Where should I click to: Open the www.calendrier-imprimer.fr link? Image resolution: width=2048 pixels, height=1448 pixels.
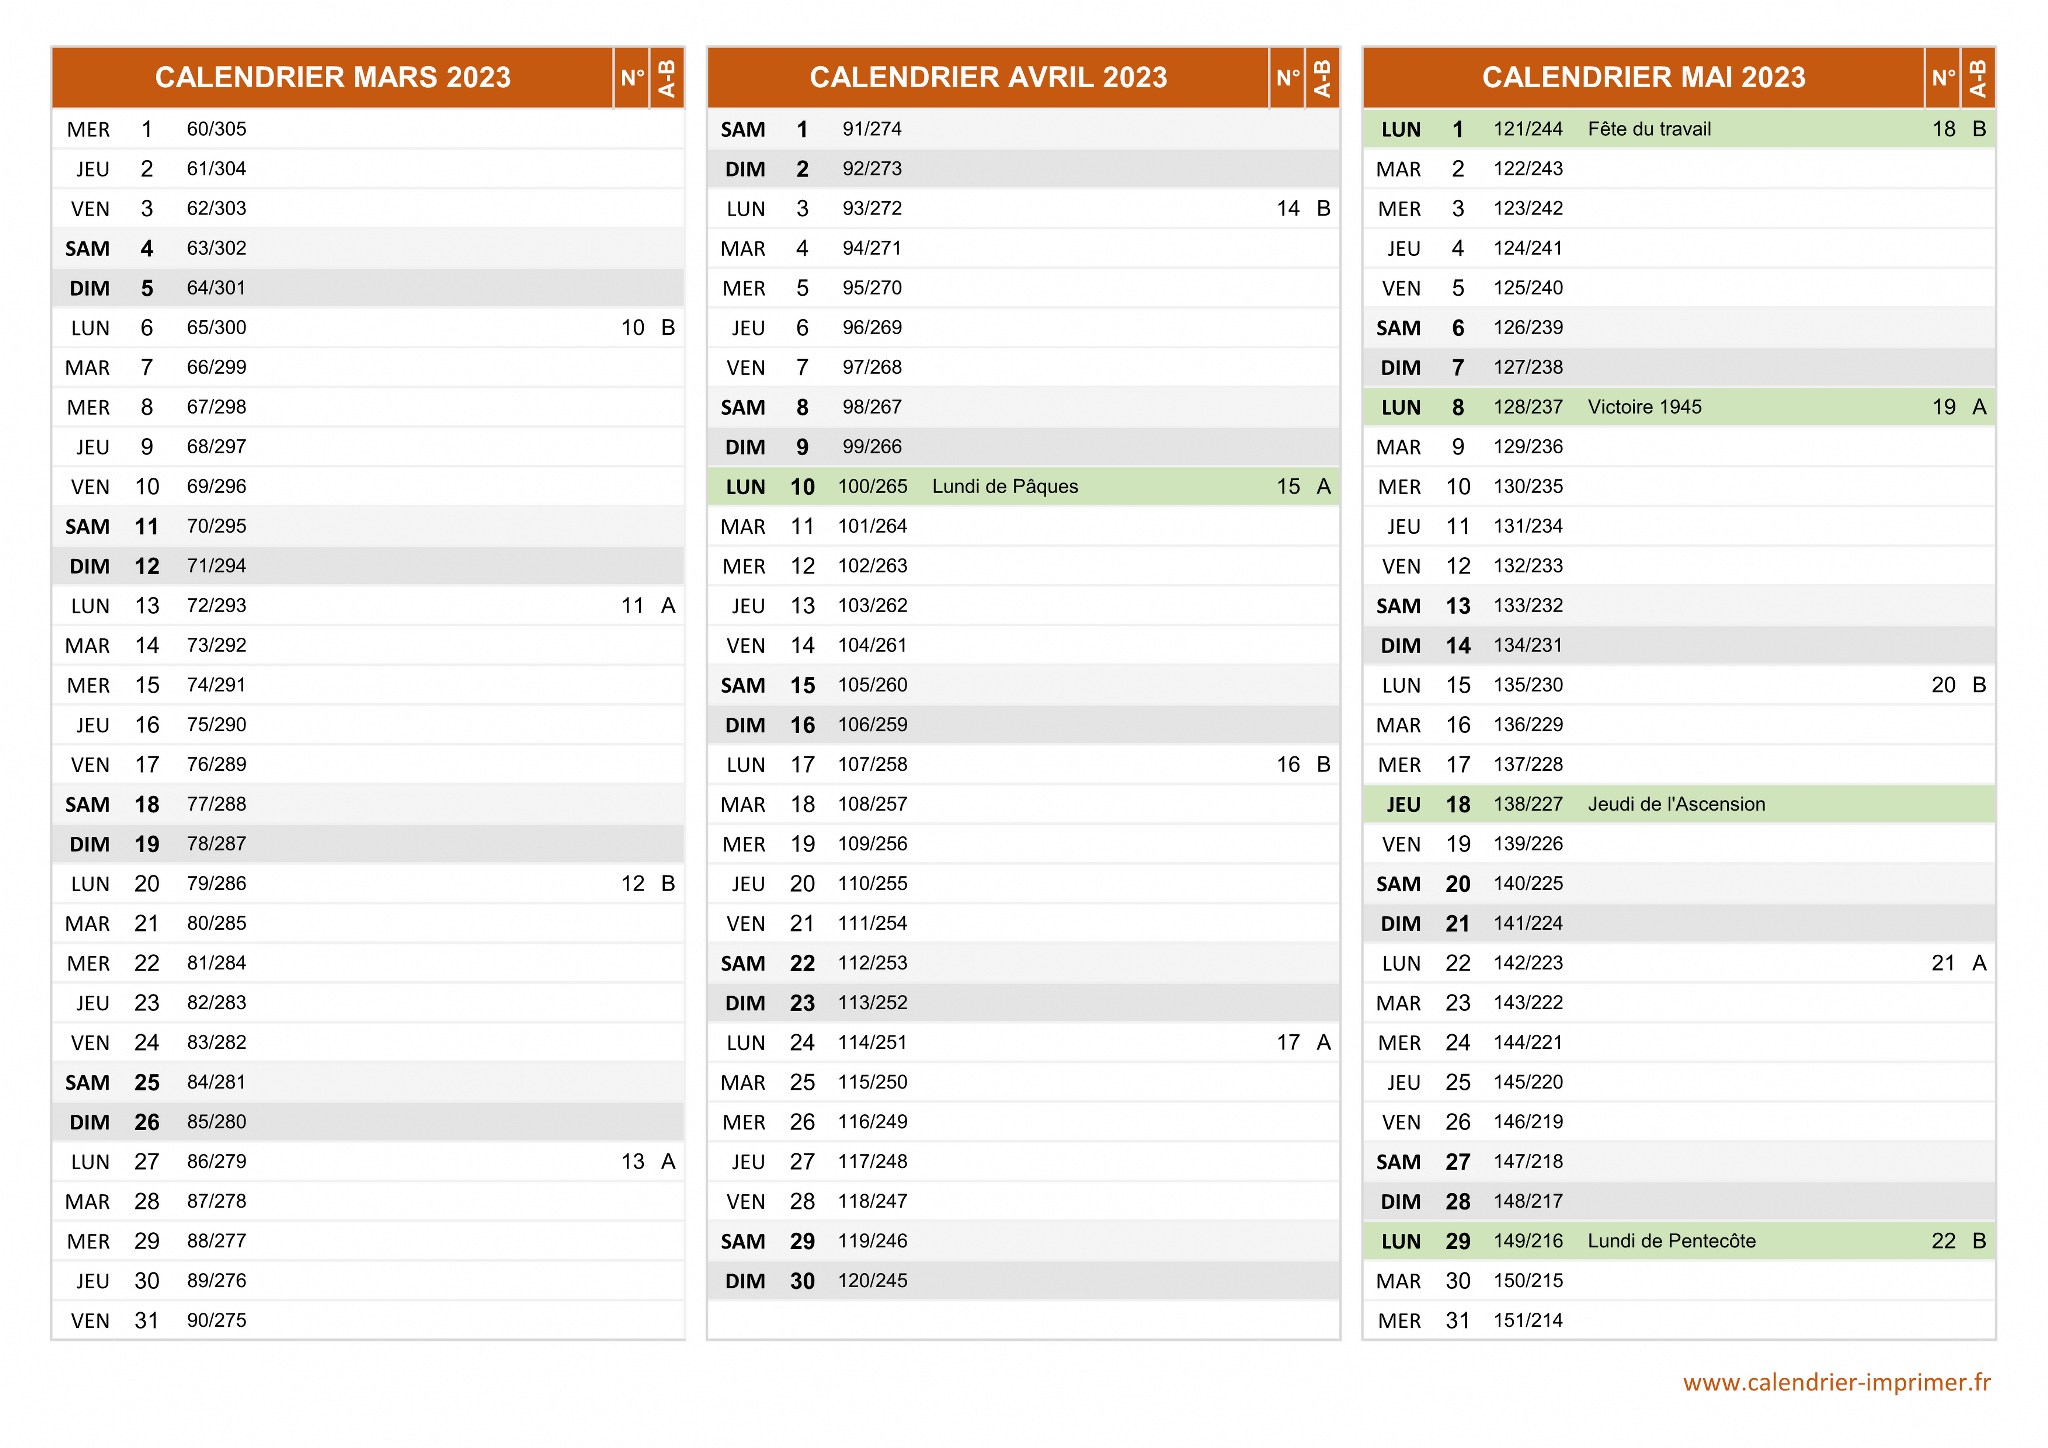pyautogui.click(x=1837, y=1382)
